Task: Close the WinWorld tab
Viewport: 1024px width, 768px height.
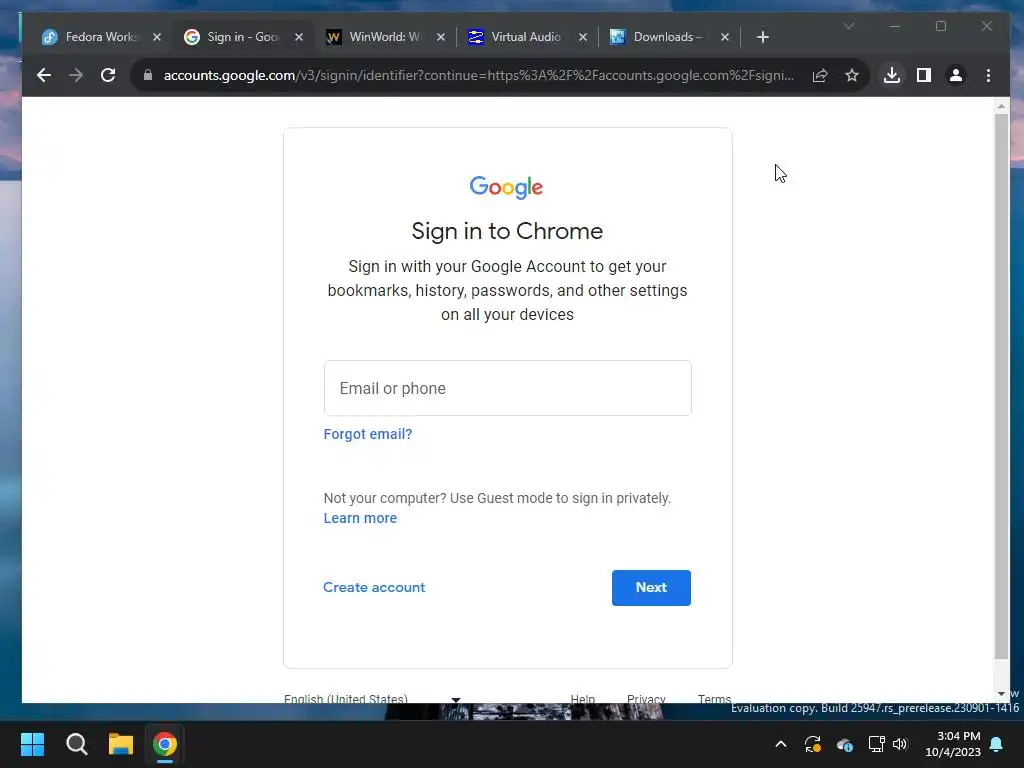Action: coord(441,37)
